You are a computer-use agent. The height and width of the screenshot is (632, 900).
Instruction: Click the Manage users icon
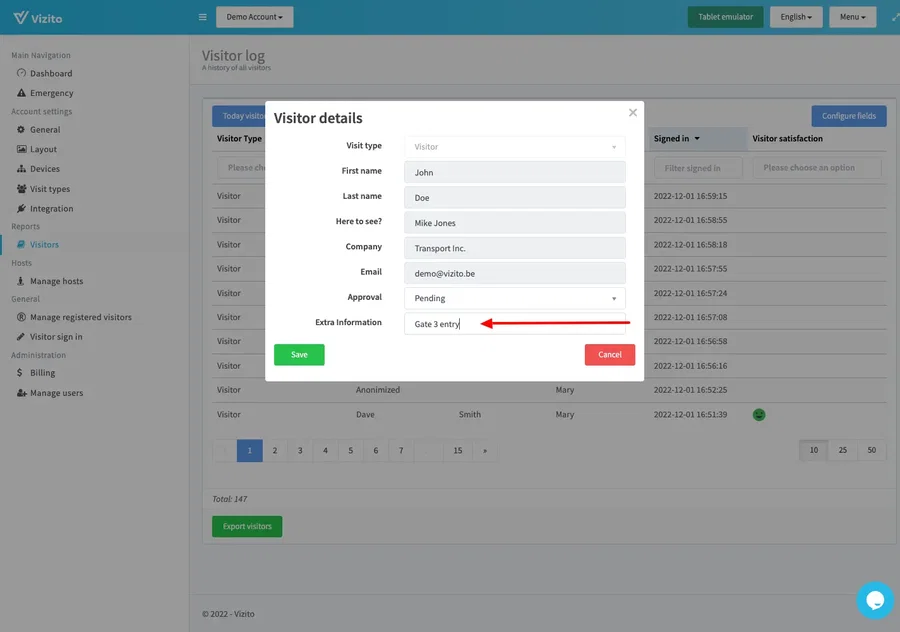21,393
